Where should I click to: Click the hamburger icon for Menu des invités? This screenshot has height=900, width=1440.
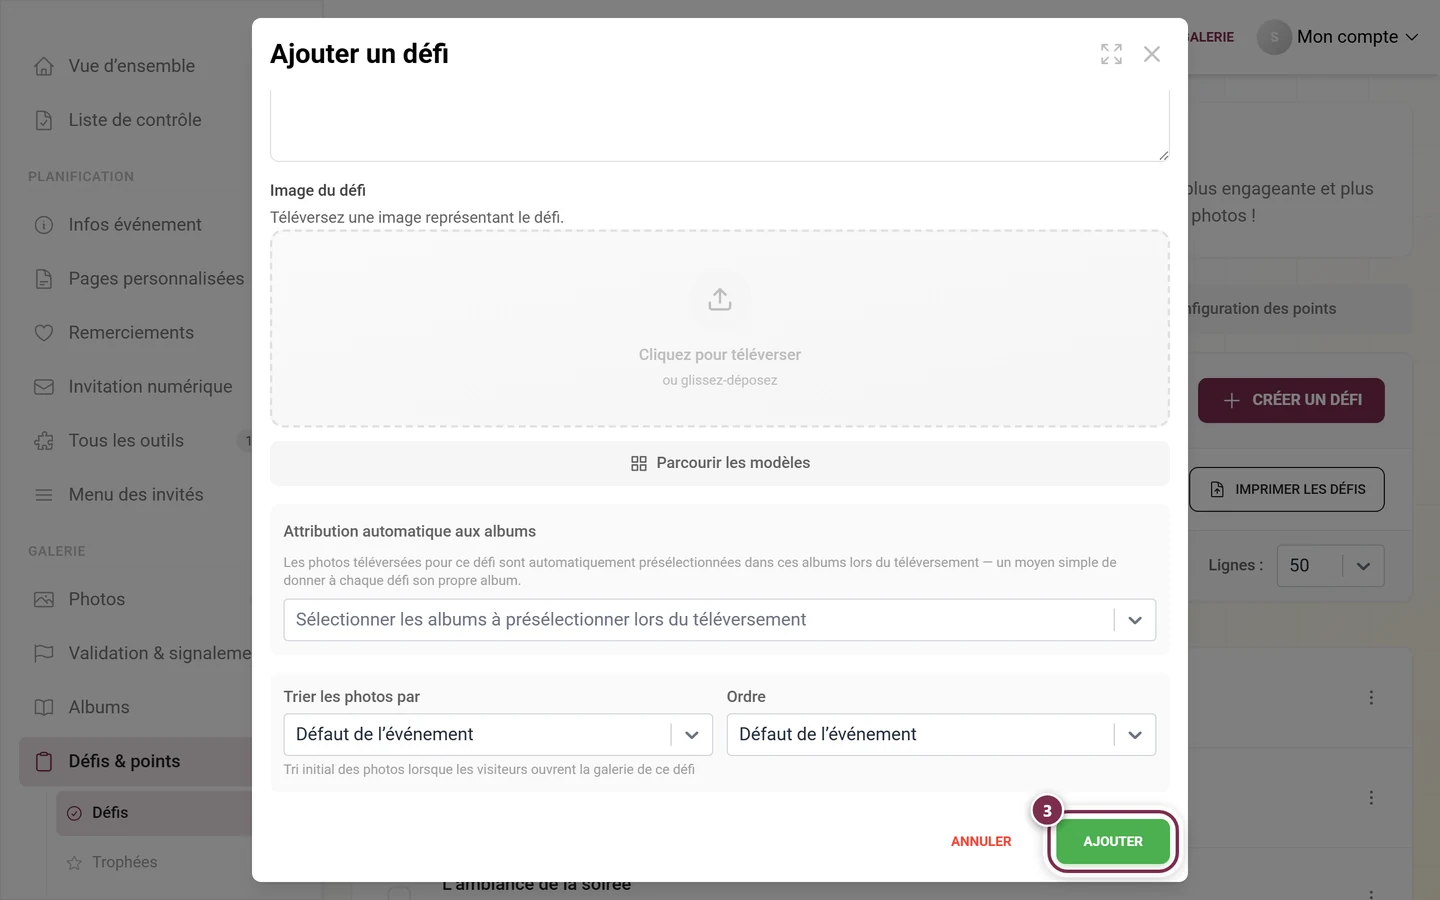pos(44,495)
